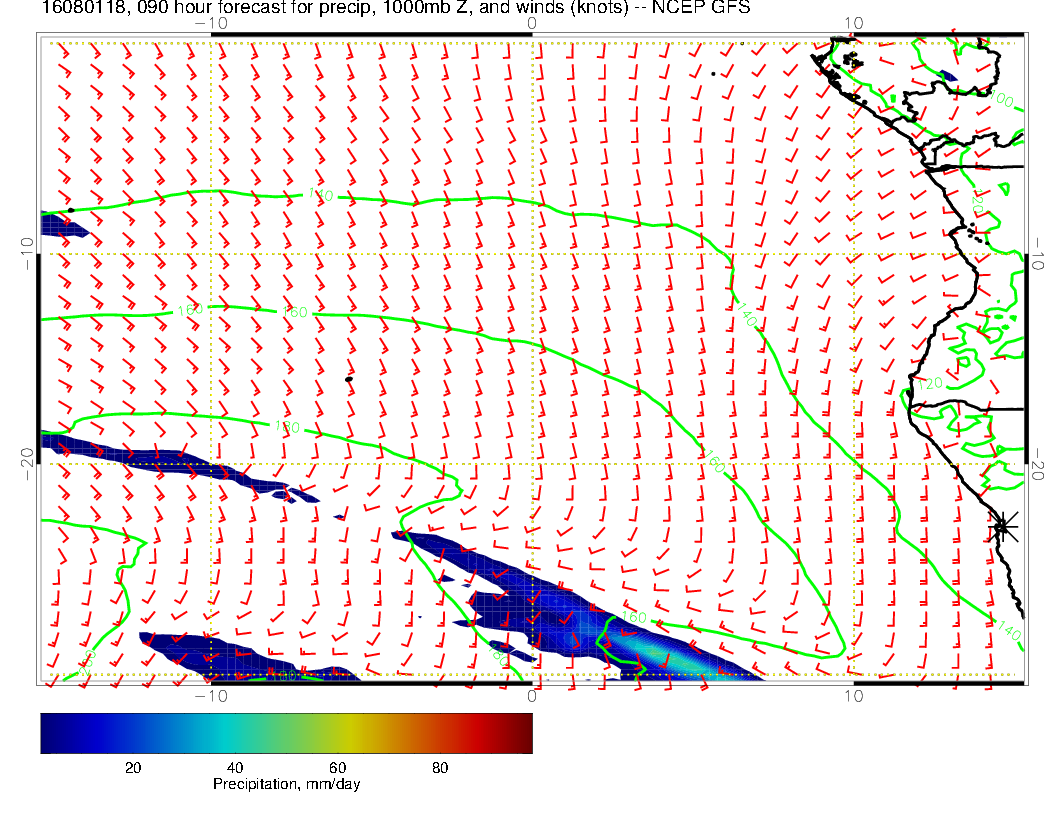
Task: Pick the "-20" latitude label on the right axis
Action: [x=1037, y=464]
